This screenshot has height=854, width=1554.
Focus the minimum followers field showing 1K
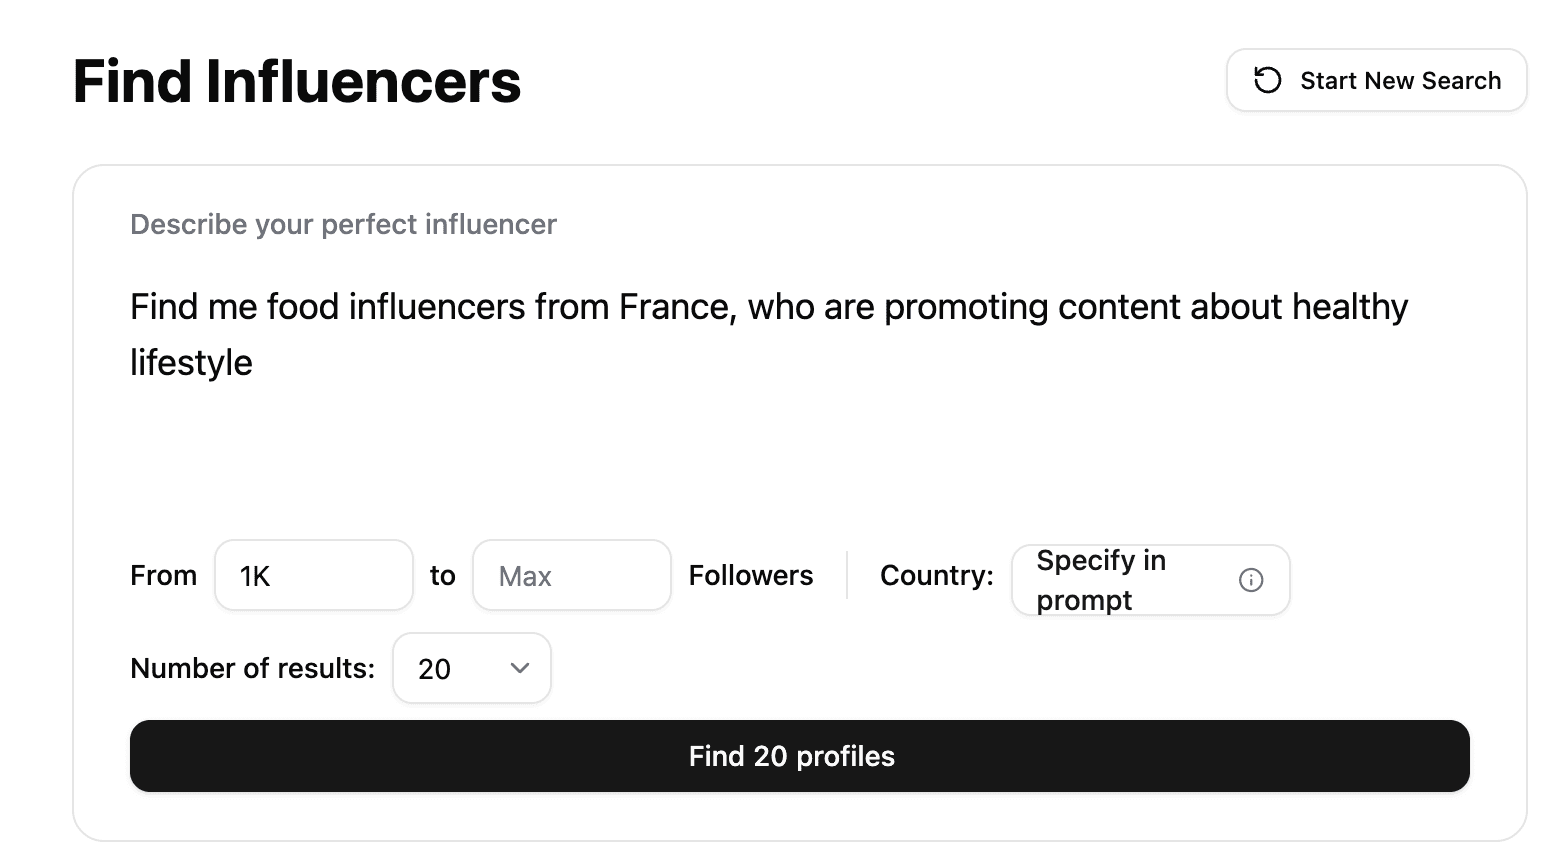coord(313,576)
